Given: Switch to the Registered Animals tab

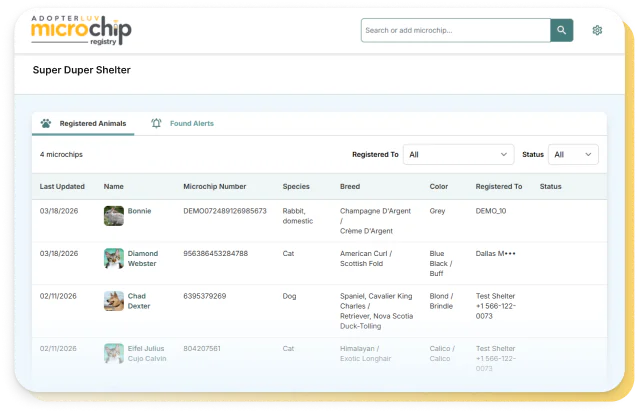Looking at the screenshot, I should click(83, 123).
